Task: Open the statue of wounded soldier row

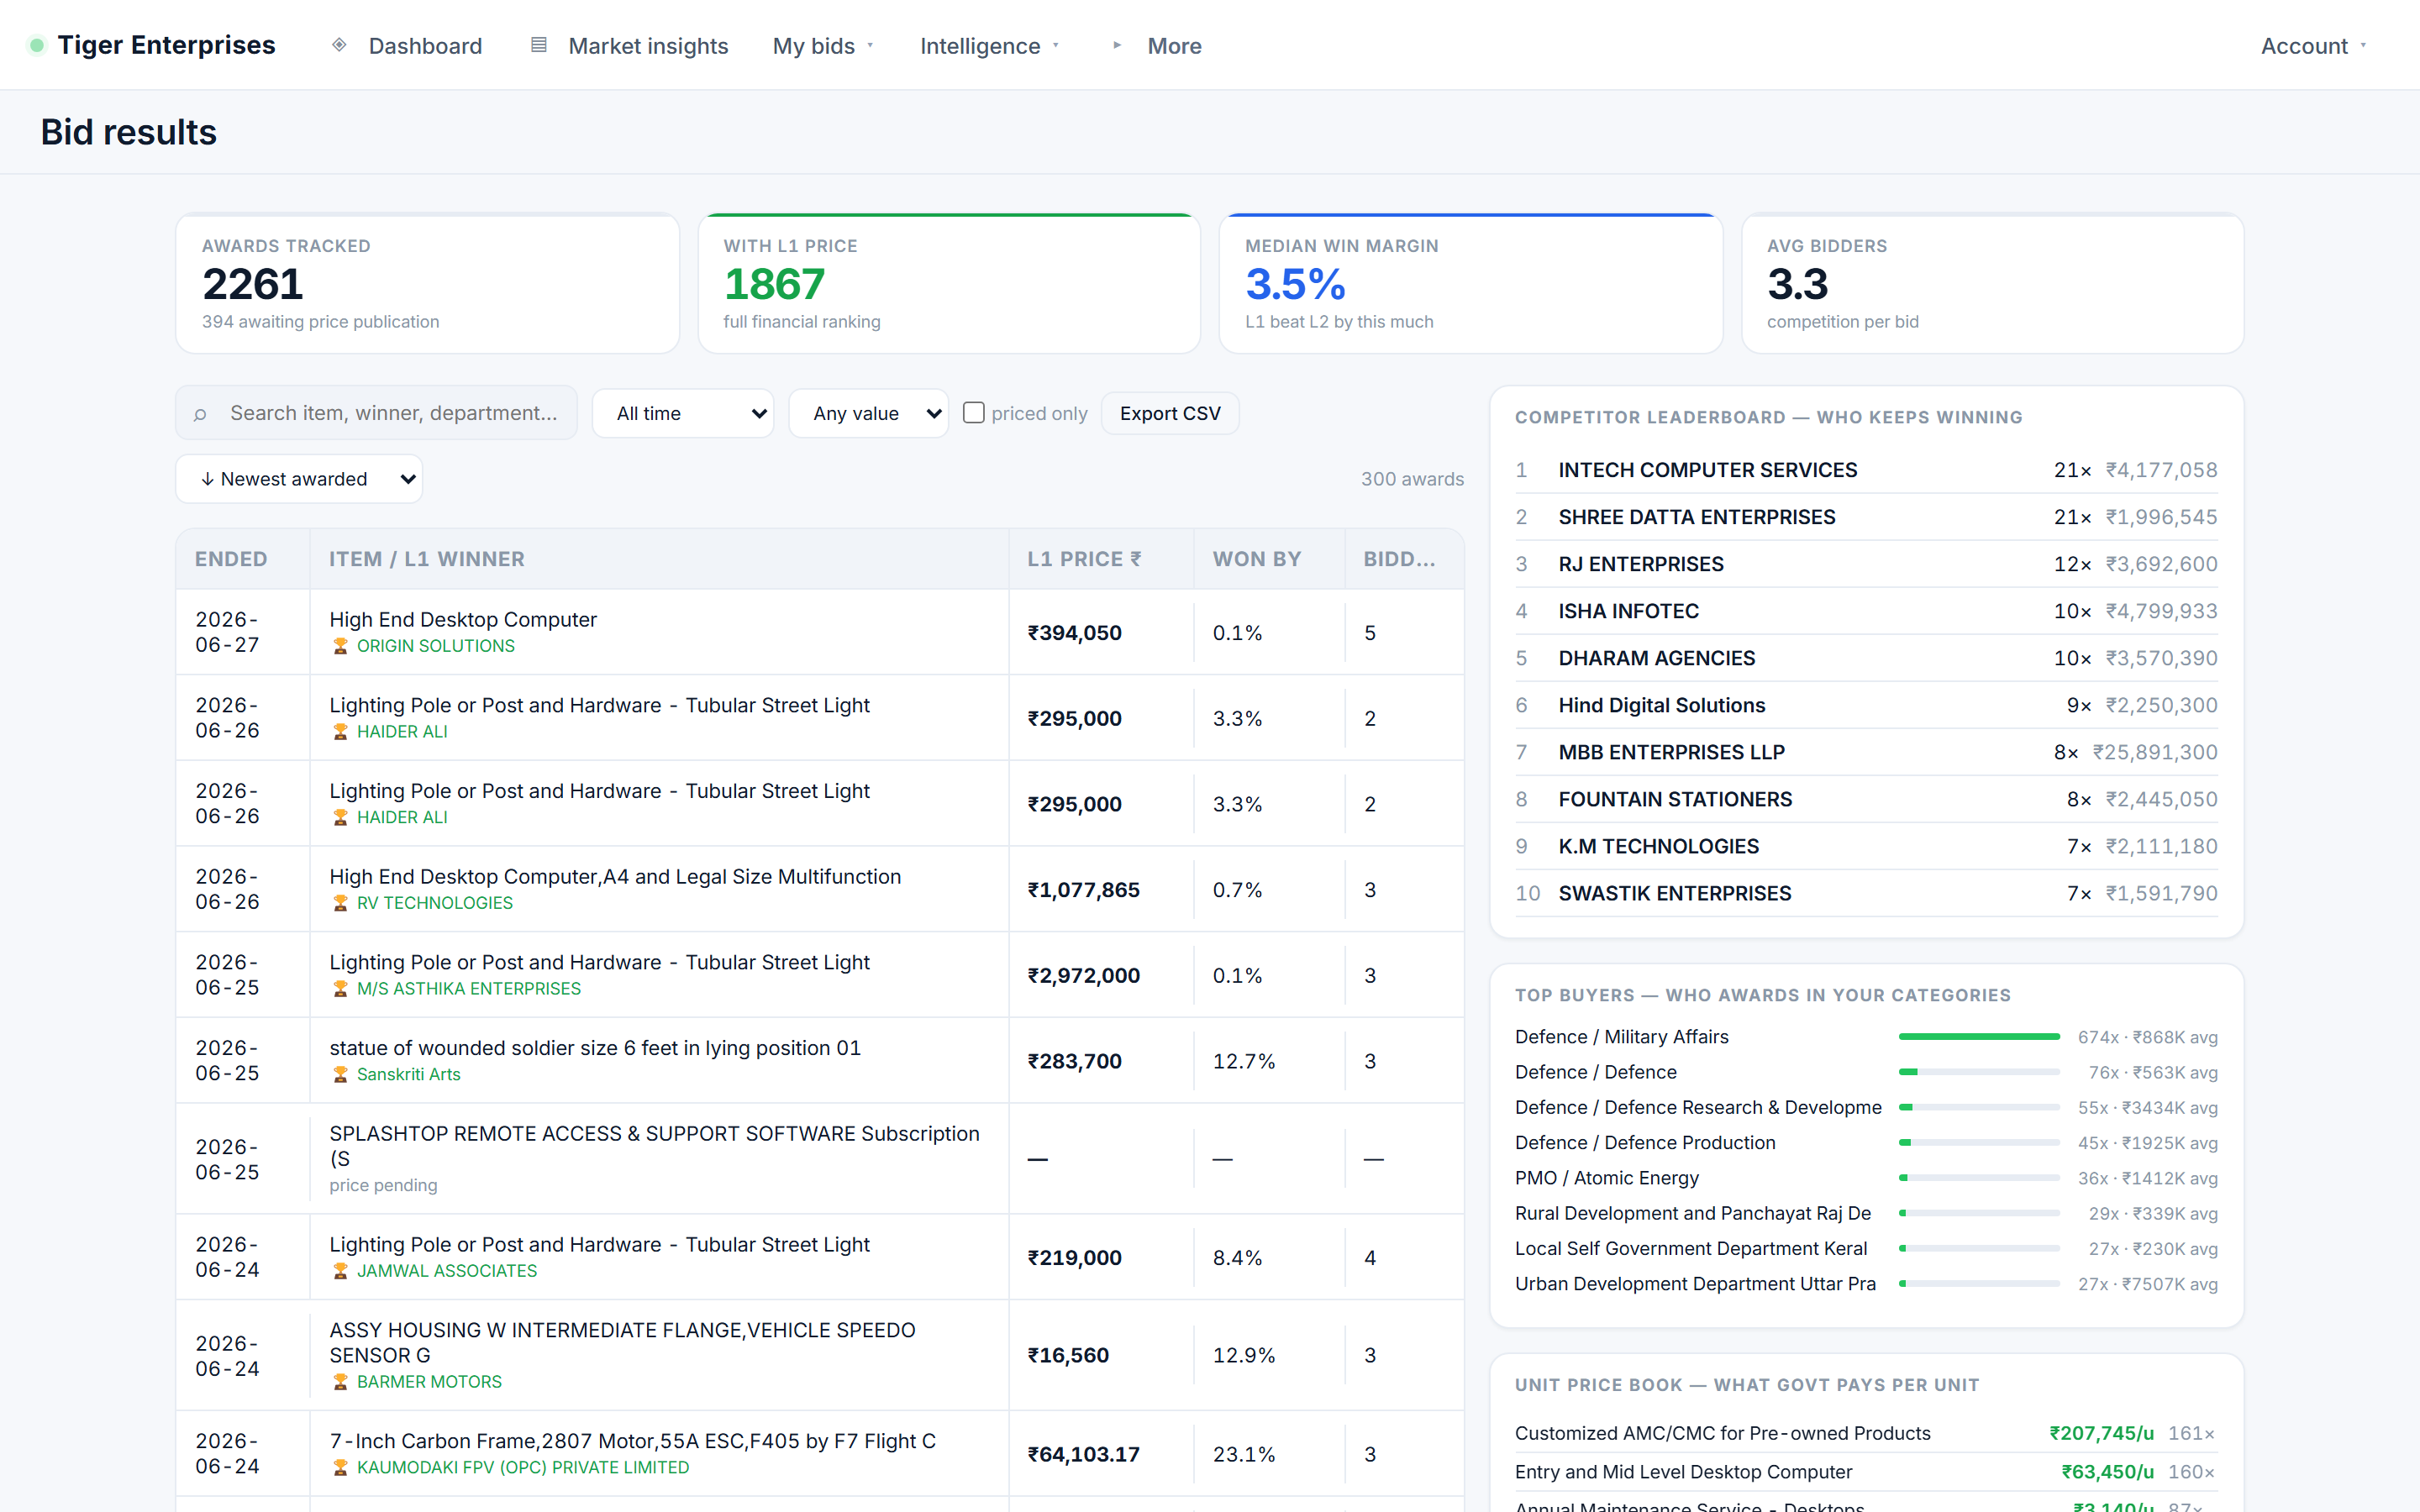Action: coord(820,1060)
